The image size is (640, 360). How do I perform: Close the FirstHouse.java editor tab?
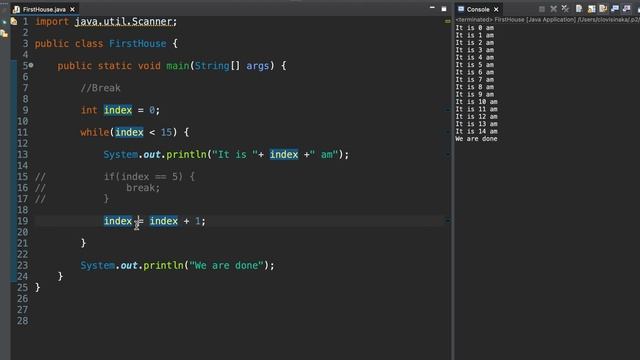coord(72,9)
